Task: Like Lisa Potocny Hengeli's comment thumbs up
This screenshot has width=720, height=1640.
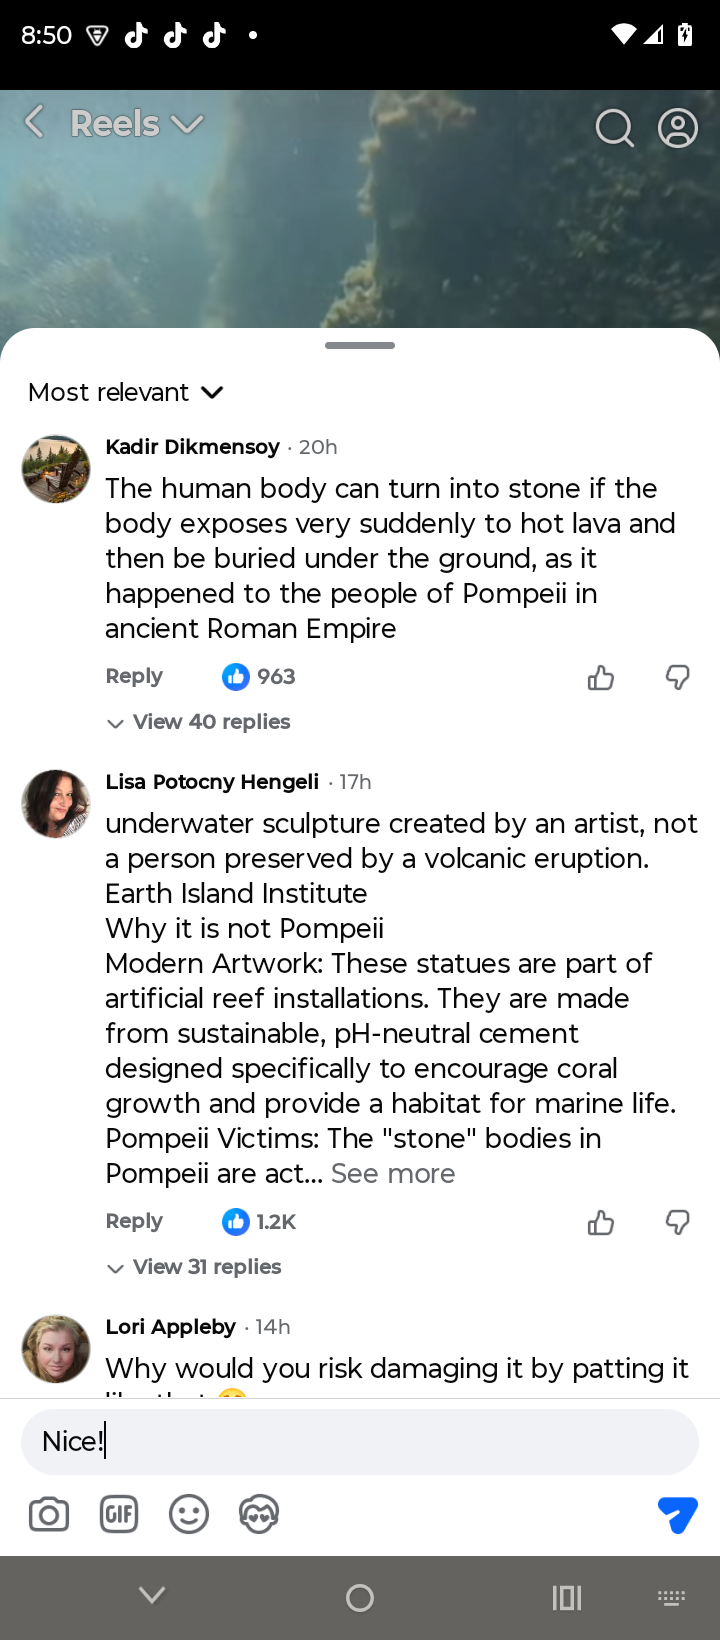Action: coord(601,1222)
